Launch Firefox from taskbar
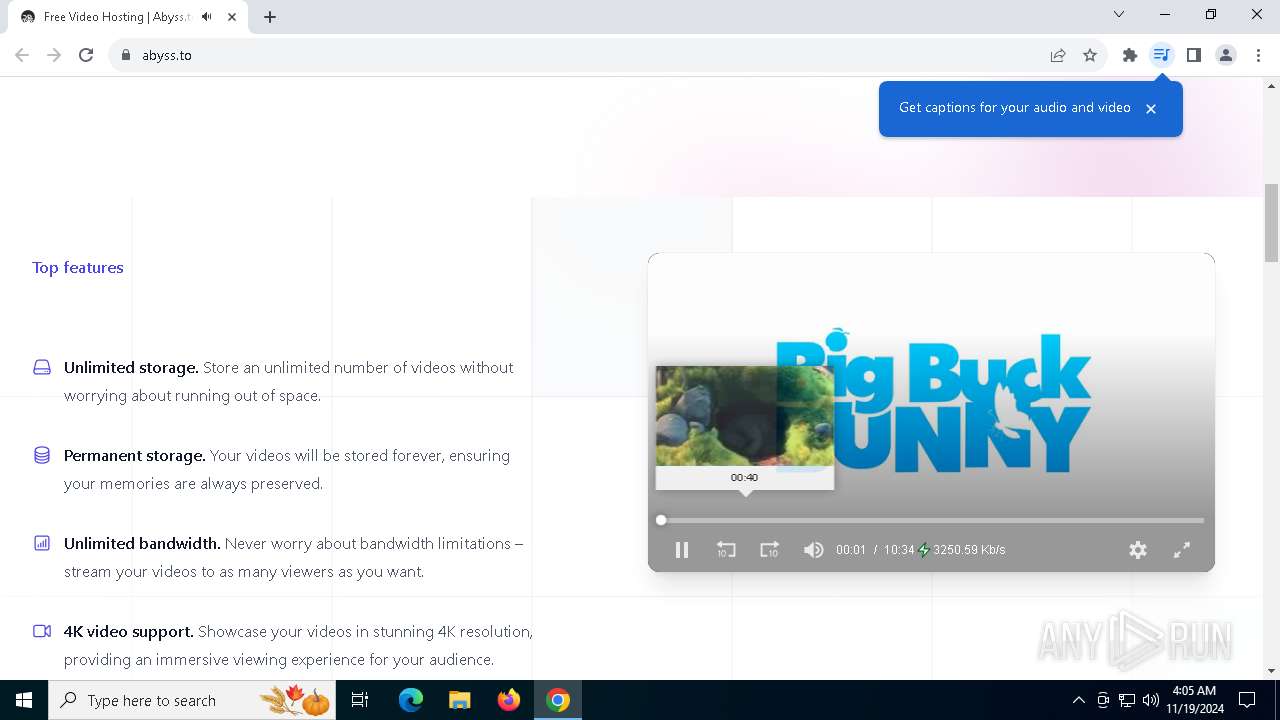1280x720 pixels. [509, 700]
